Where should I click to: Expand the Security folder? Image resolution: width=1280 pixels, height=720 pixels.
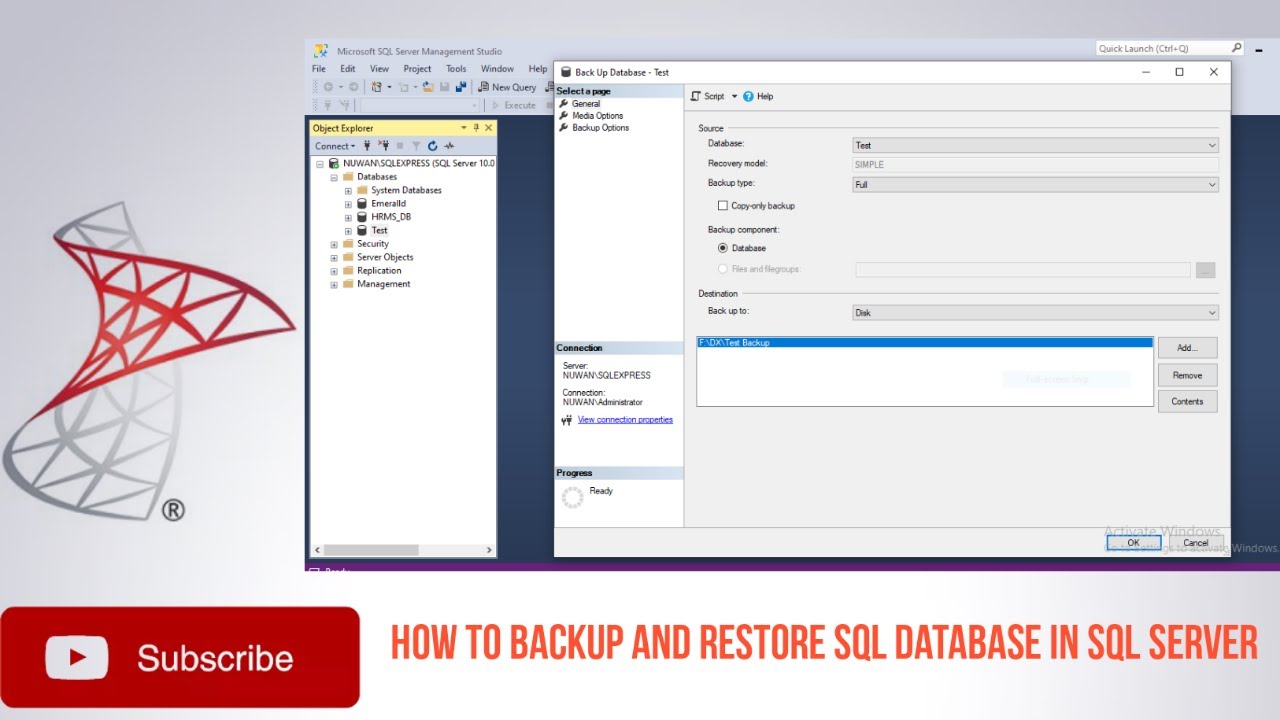pyautogui.click(x=334, y=244)
